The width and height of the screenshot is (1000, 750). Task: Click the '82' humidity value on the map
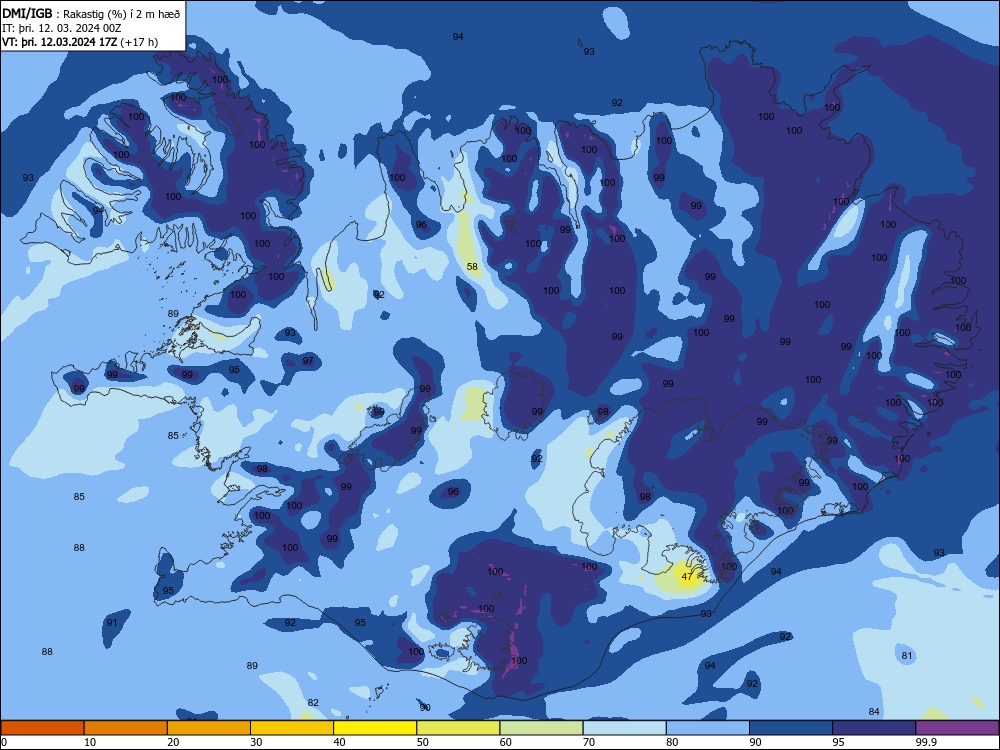click(312, 702)
